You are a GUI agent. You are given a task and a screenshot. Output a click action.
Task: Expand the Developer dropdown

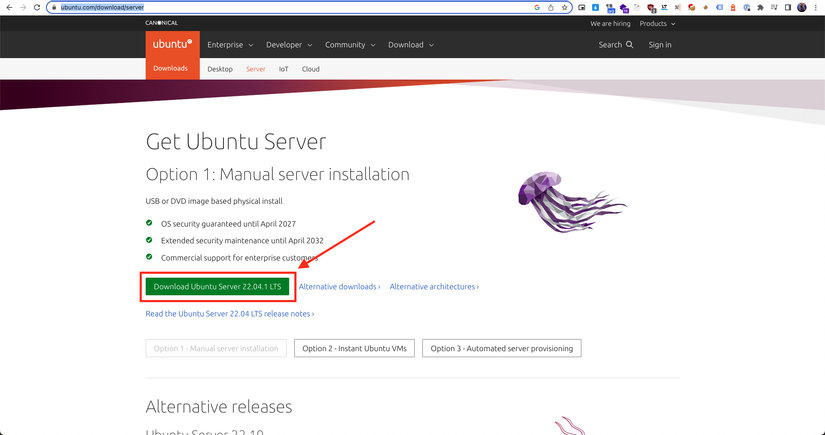tap(289, 45)
